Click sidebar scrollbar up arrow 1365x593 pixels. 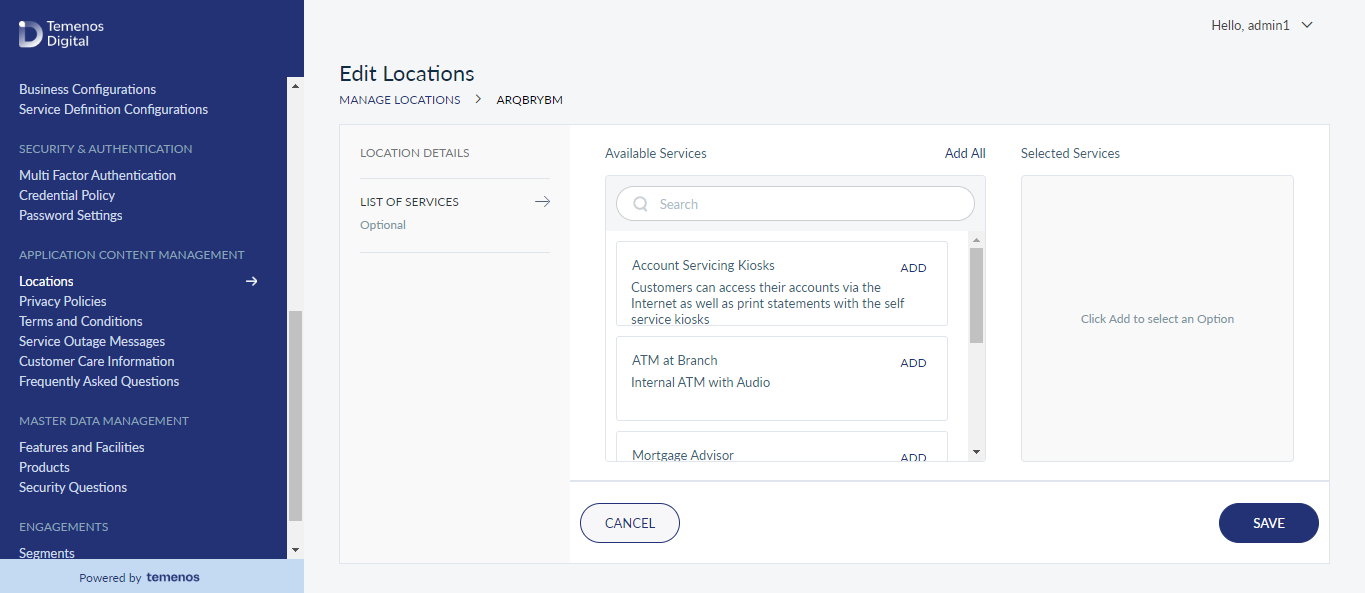click(x=295, y=86)
